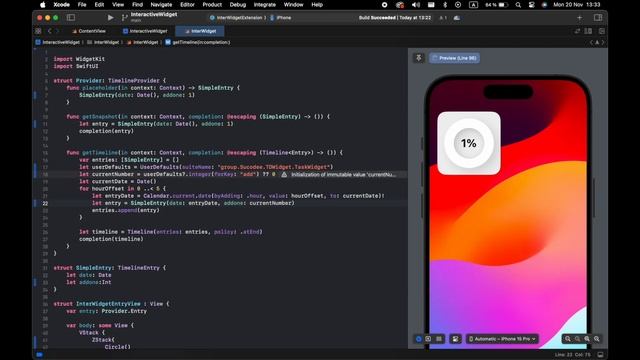Open the related items grid icon
640x360 pixels.
(38, 31)
